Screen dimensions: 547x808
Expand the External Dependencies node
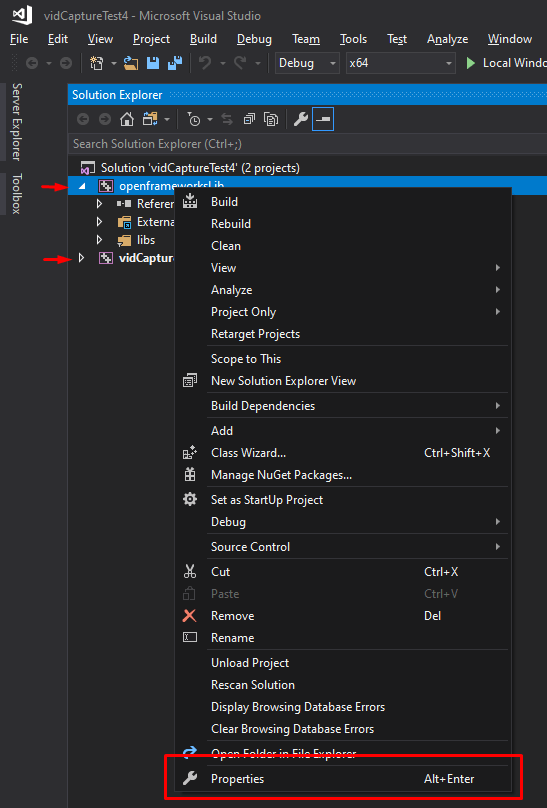(99, 222)
